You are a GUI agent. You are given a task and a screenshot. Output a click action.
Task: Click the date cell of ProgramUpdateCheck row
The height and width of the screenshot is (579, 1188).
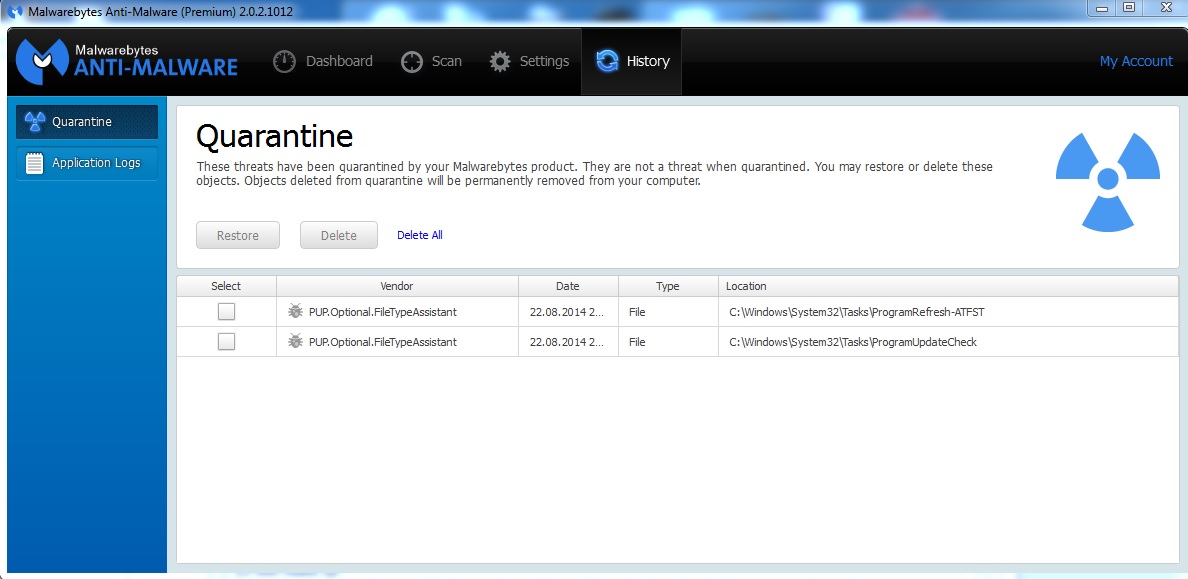pyautogui.click(x=568, y=342)
